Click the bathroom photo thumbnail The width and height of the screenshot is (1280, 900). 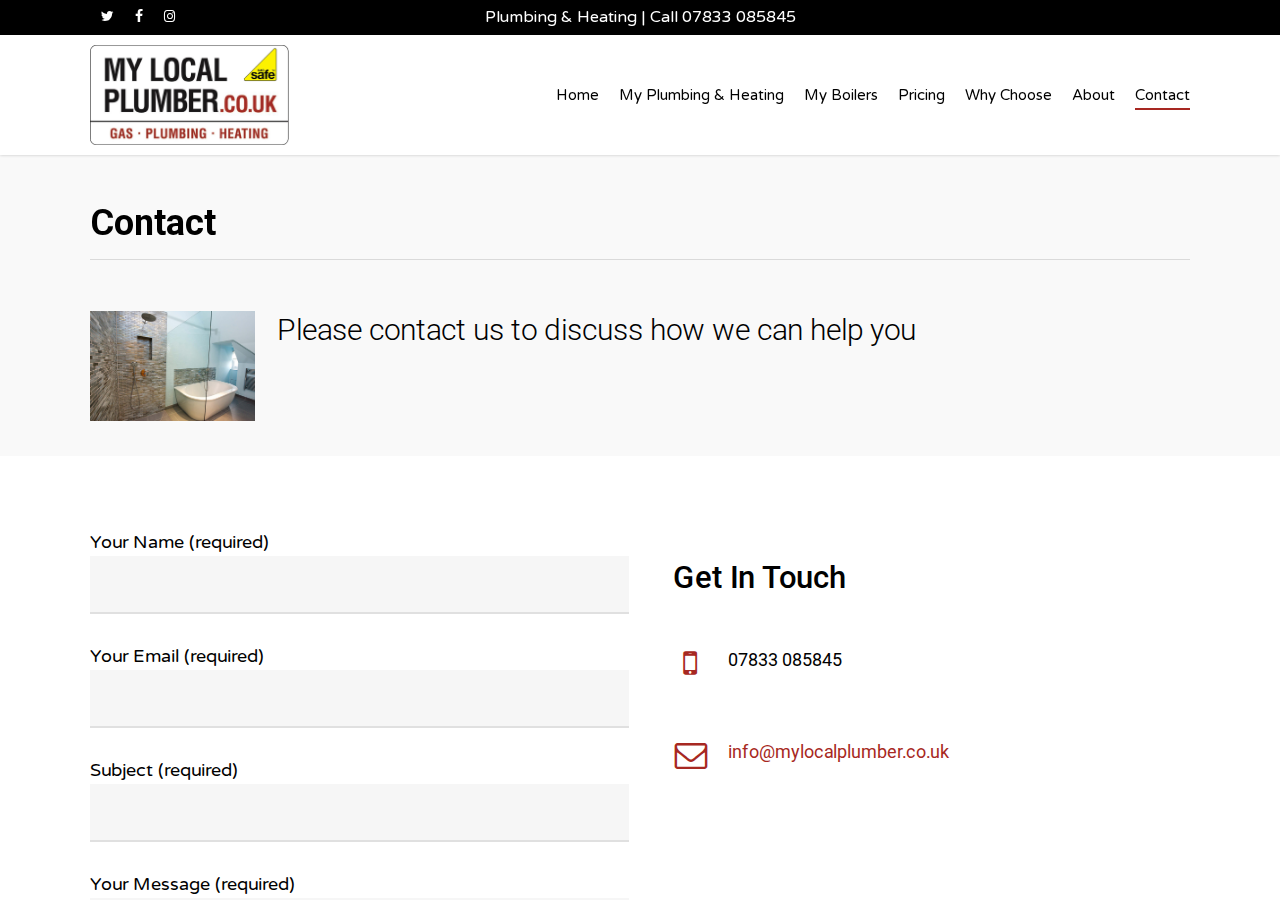click(x=172, y=366)
